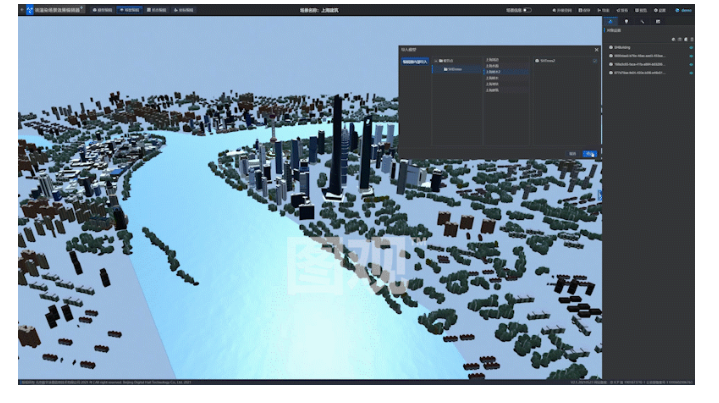Select the highlighted second toolbar tab
The width and height of the screenshot is (719, 403).
coord(129,10)
